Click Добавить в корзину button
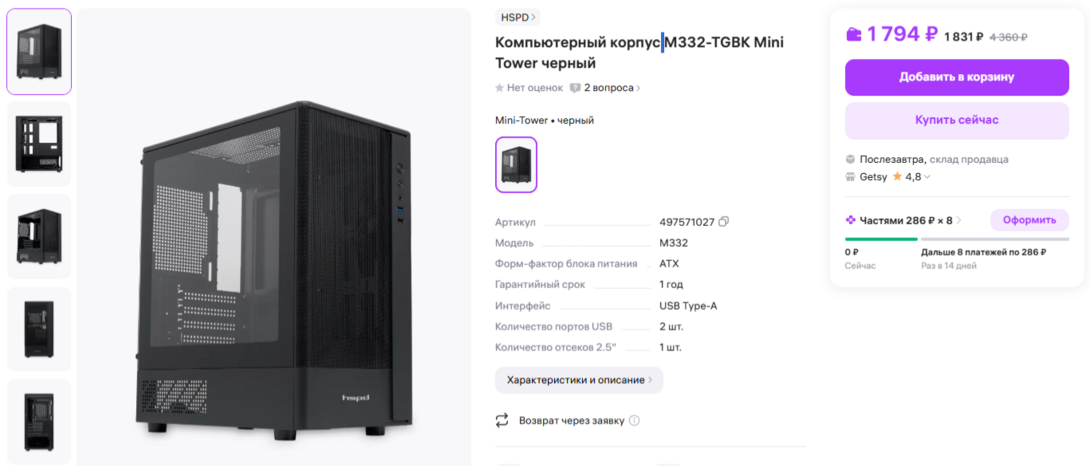Viewport: 1090px width, 466px height. (957, 77)
